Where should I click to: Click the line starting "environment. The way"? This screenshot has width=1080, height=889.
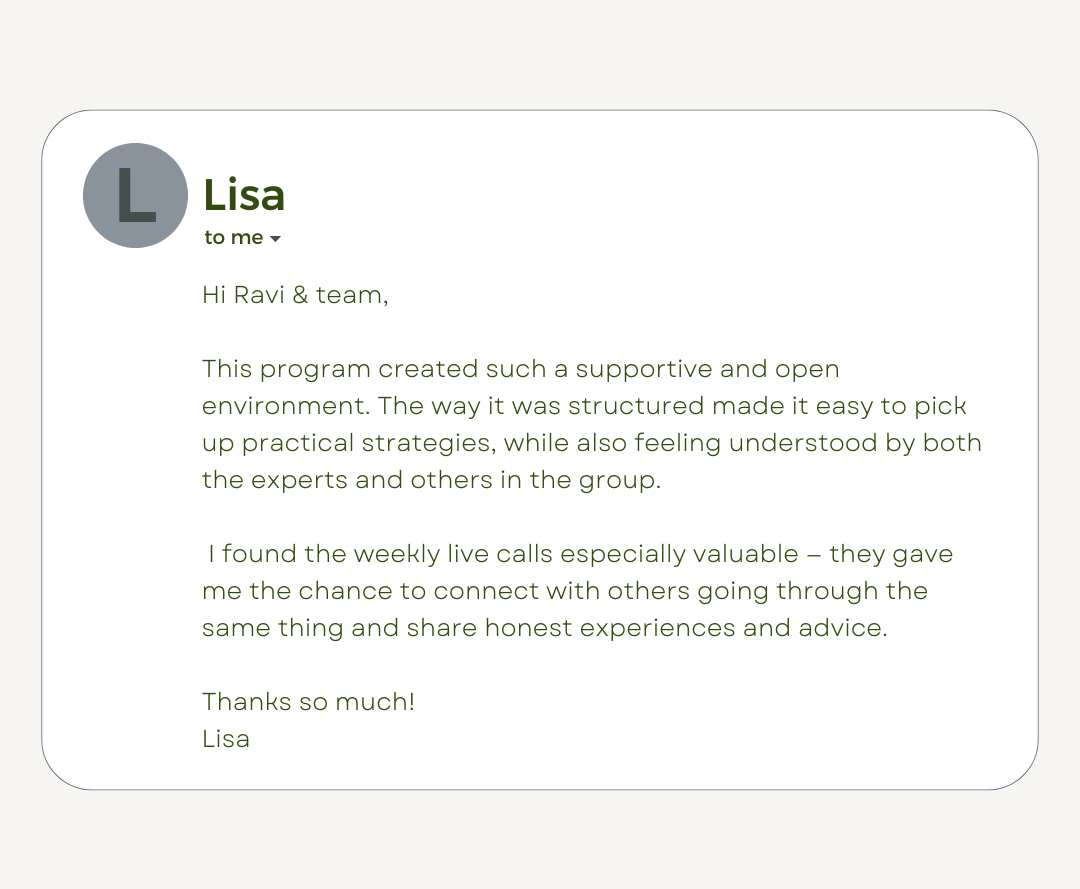click(x=584, y=406)
